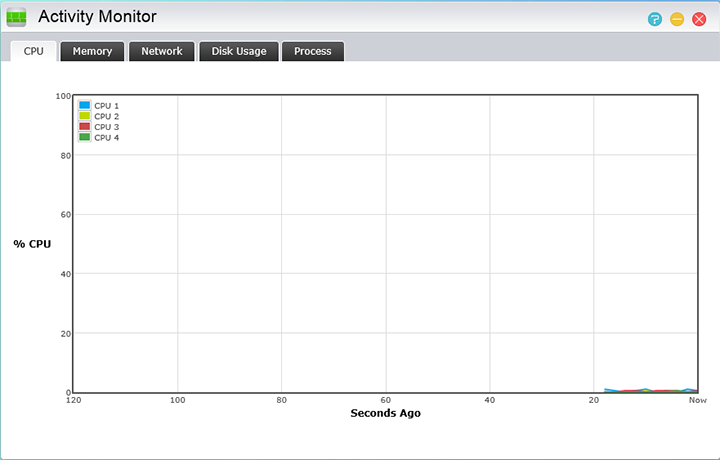Select the CPU 2 legend label
The image size is (720, 460).
coord(107,116)
